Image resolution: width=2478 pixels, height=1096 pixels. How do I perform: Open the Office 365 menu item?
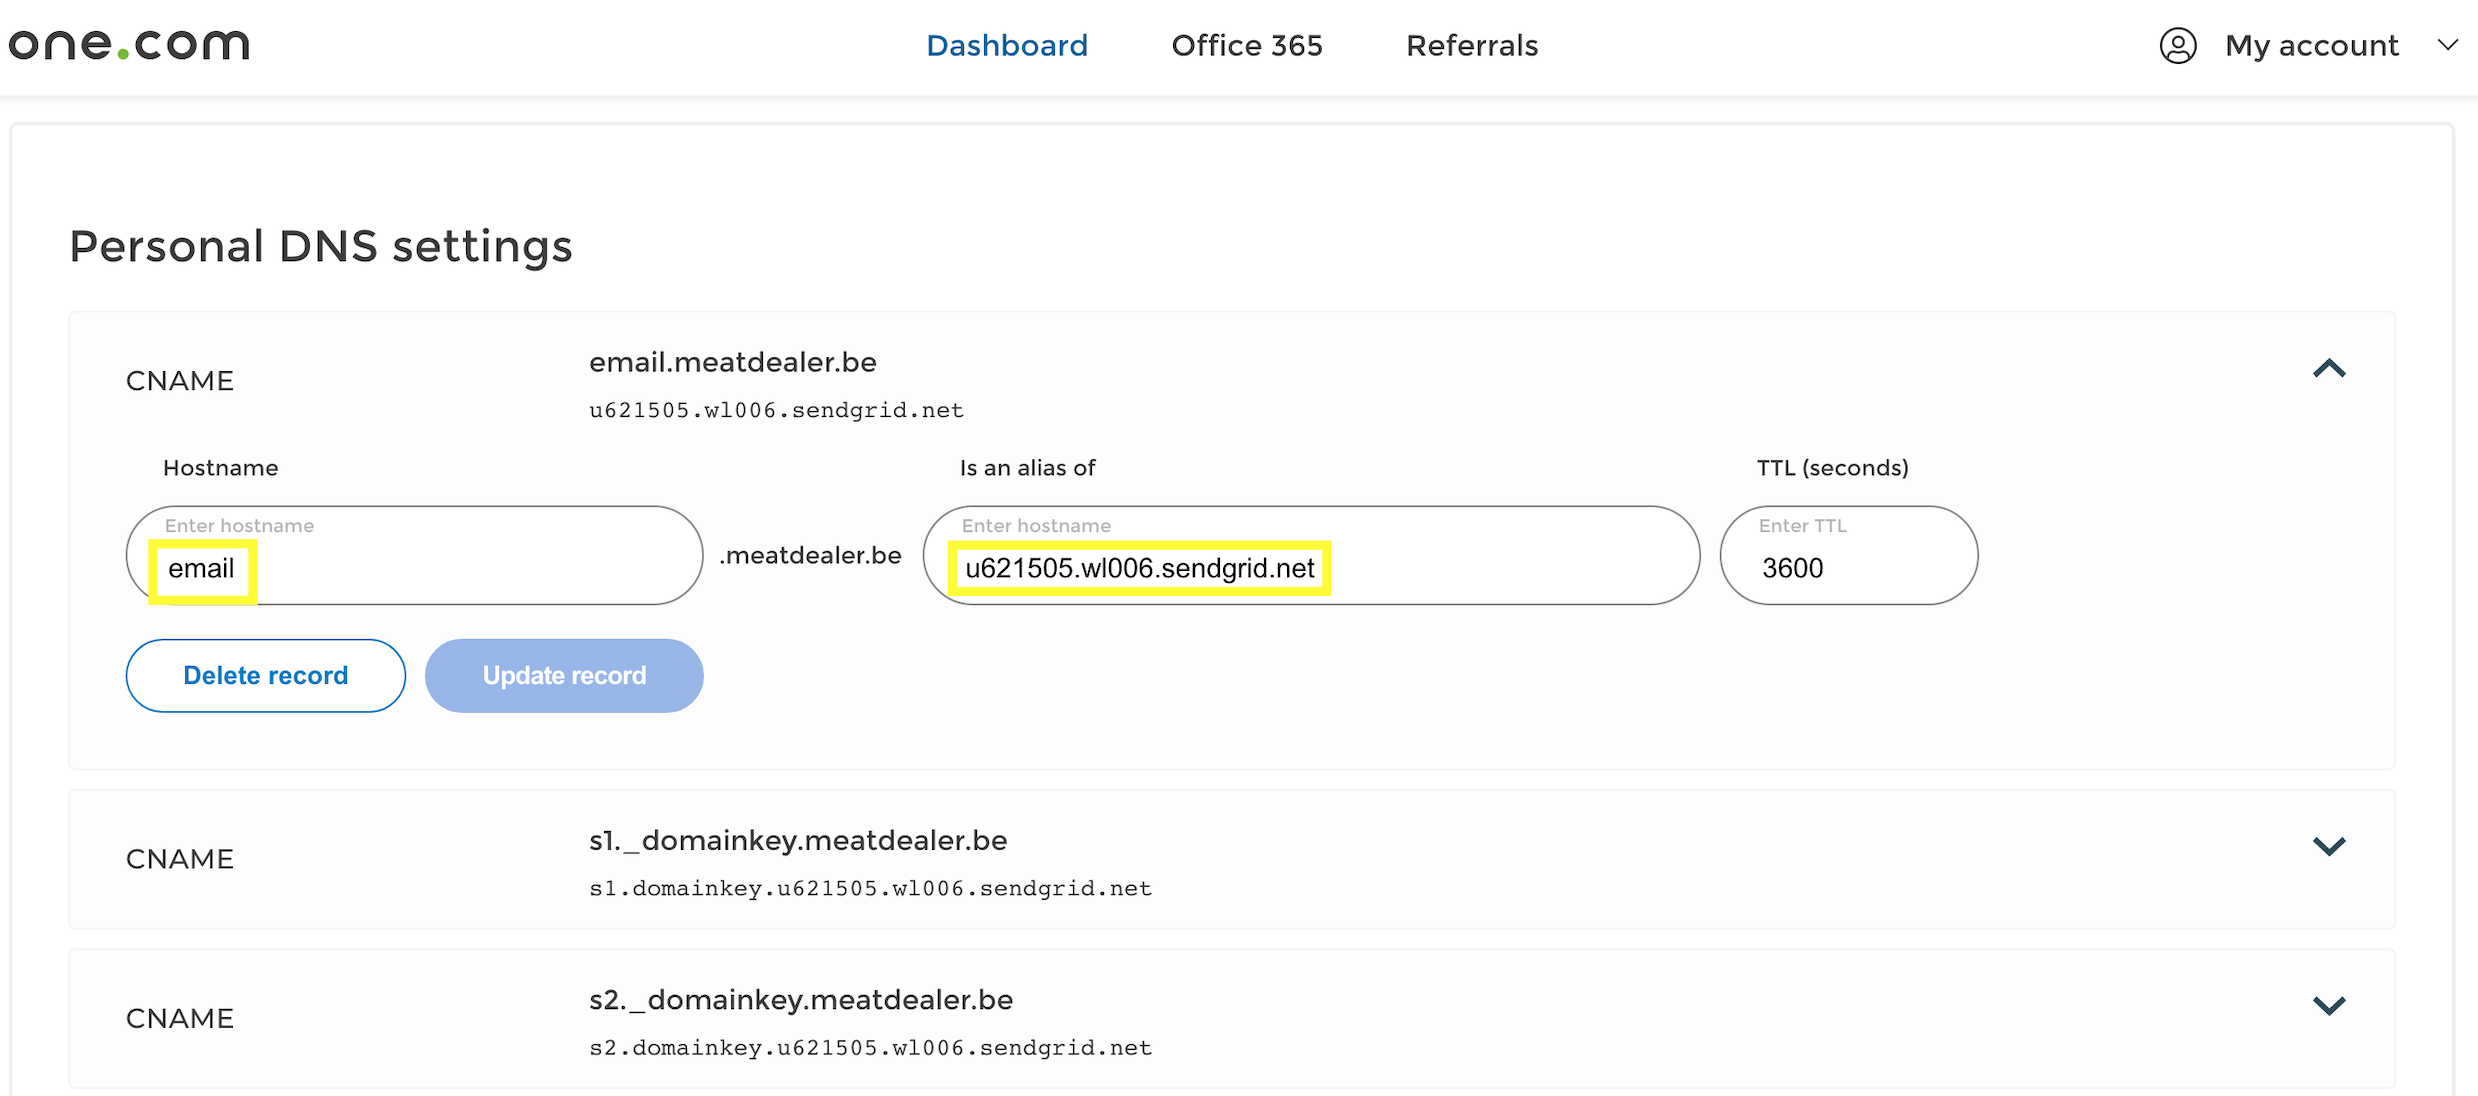1247,45
